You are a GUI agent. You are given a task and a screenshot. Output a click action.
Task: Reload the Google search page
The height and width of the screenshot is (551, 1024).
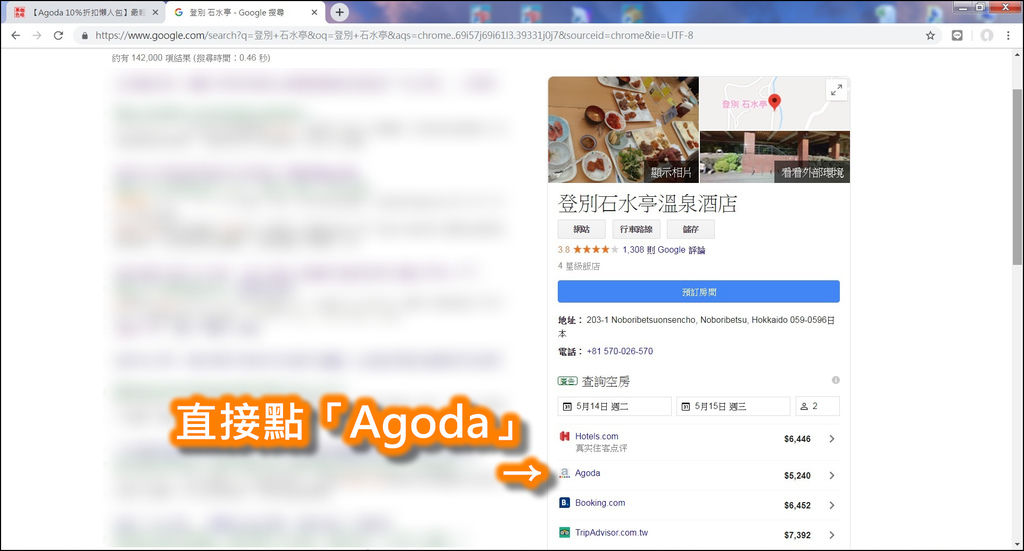point(58,35)
